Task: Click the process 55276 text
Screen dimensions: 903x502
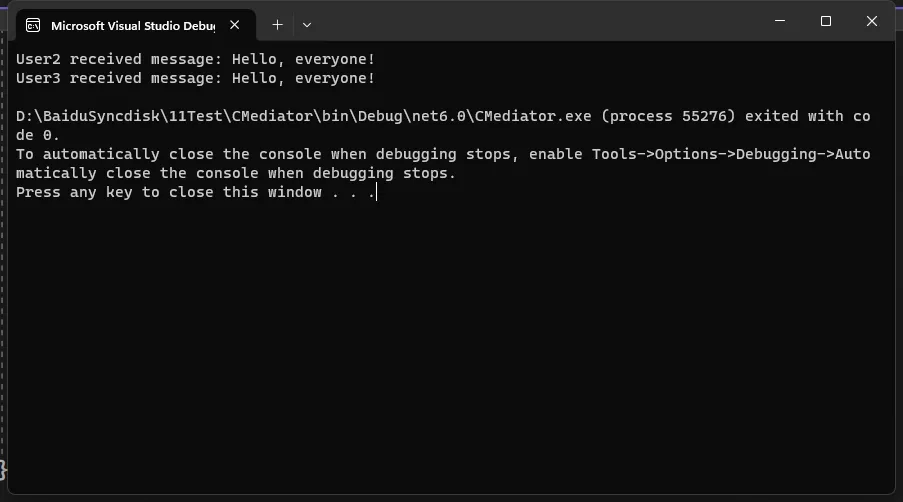Action: (x=668, y=116)
